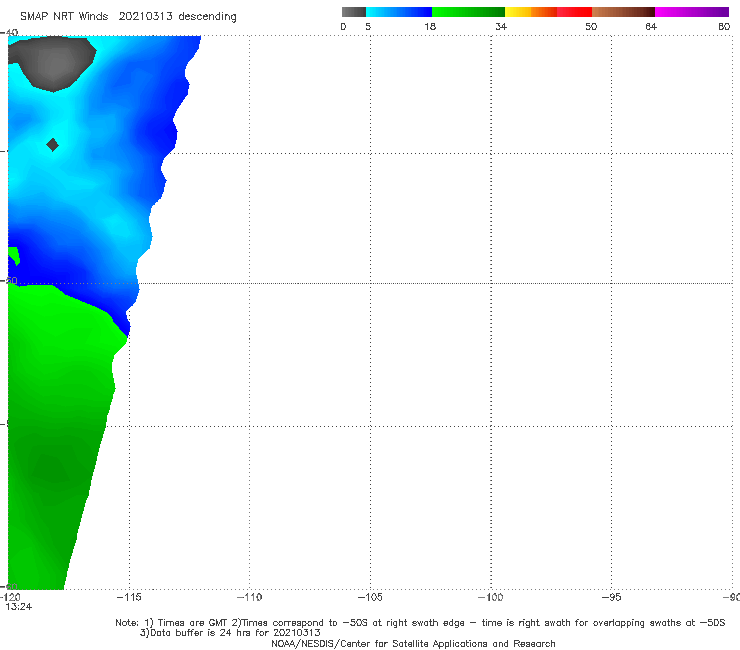Click the color scale label '18'
The height and width of the screenshot is (650, 740).
pyautogui.click(x=430, y=26)
